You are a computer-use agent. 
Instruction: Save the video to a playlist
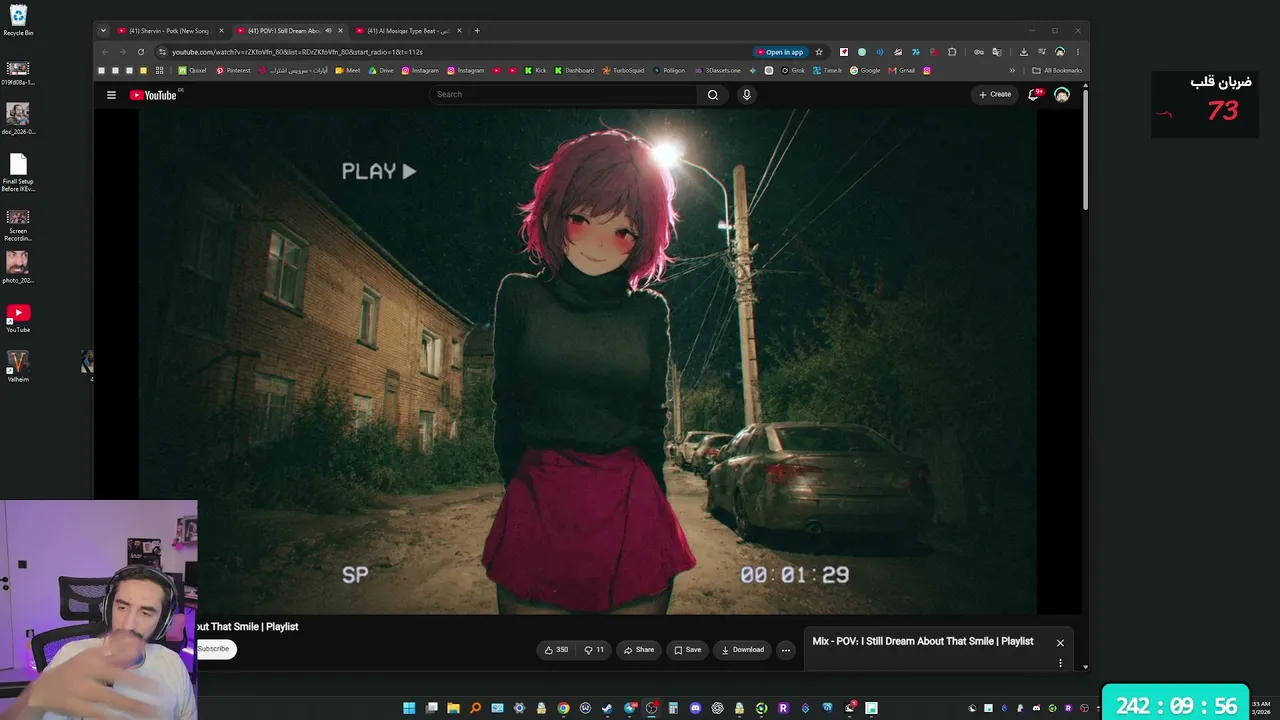(x=687, y=650)
